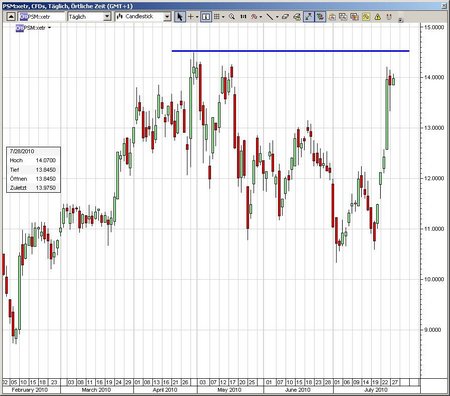The width and height of the screenshot is (450, 396).
Task: Click the Öffnen 13.8450 value
Action: coord(46,179)
